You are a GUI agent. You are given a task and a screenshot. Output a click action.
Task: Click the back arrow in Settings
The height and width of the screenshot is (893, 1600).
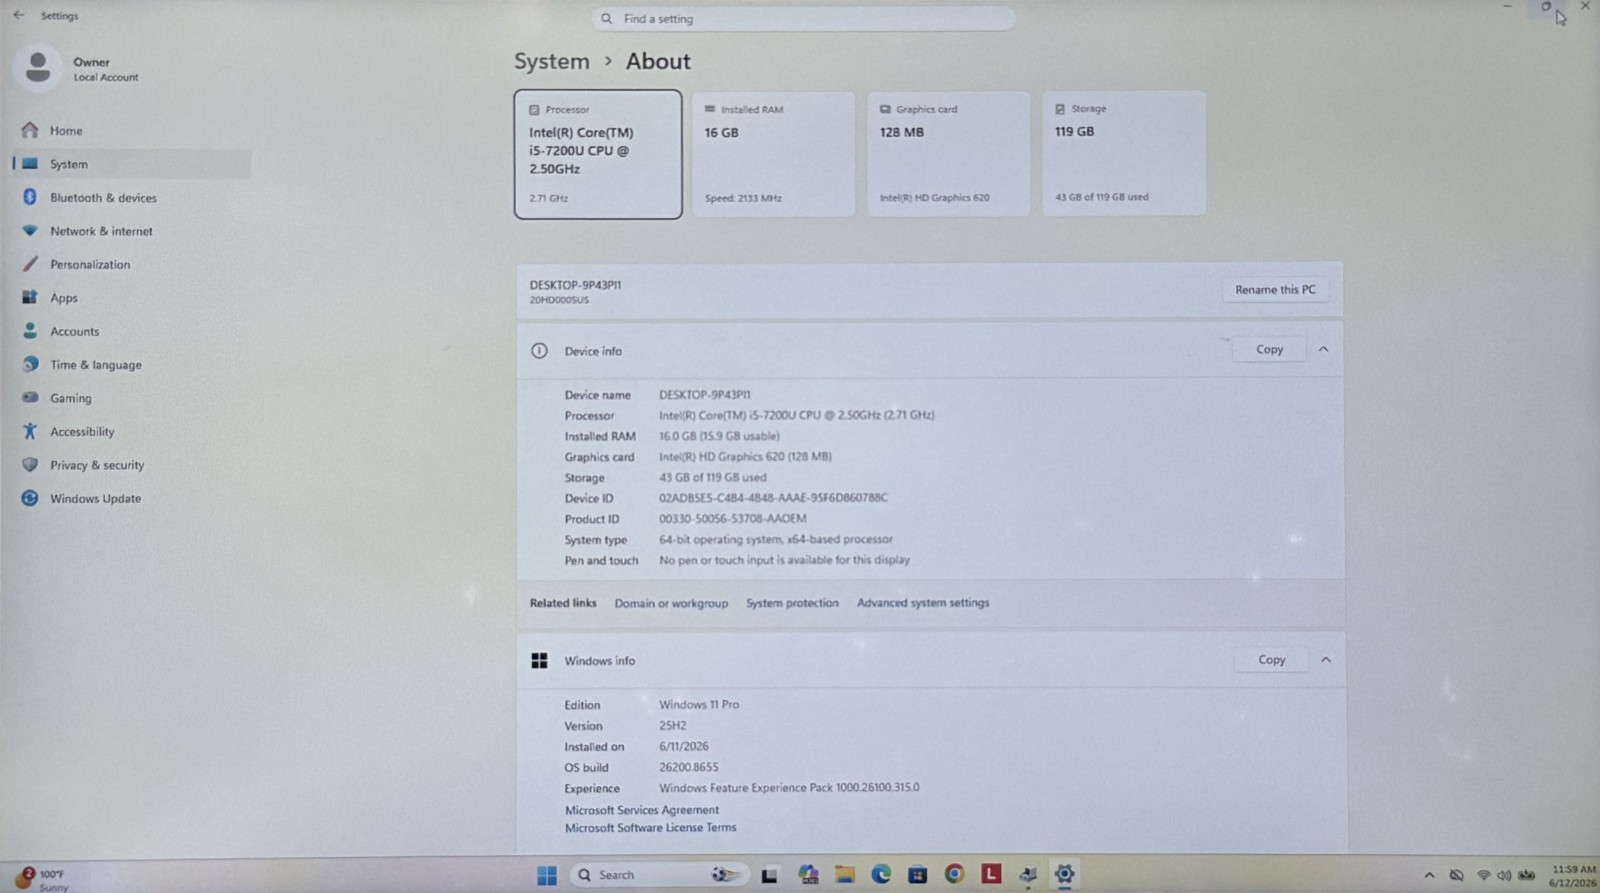click(x=19, y=15)
